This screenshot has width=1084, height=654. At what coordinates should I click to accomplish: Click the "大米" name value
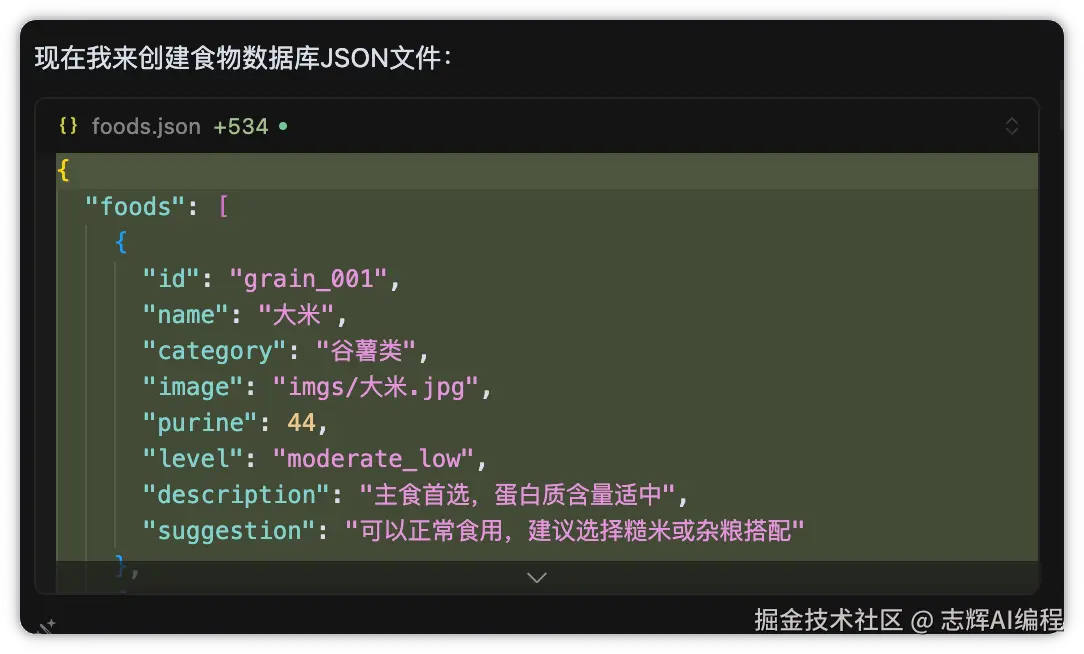296,315
